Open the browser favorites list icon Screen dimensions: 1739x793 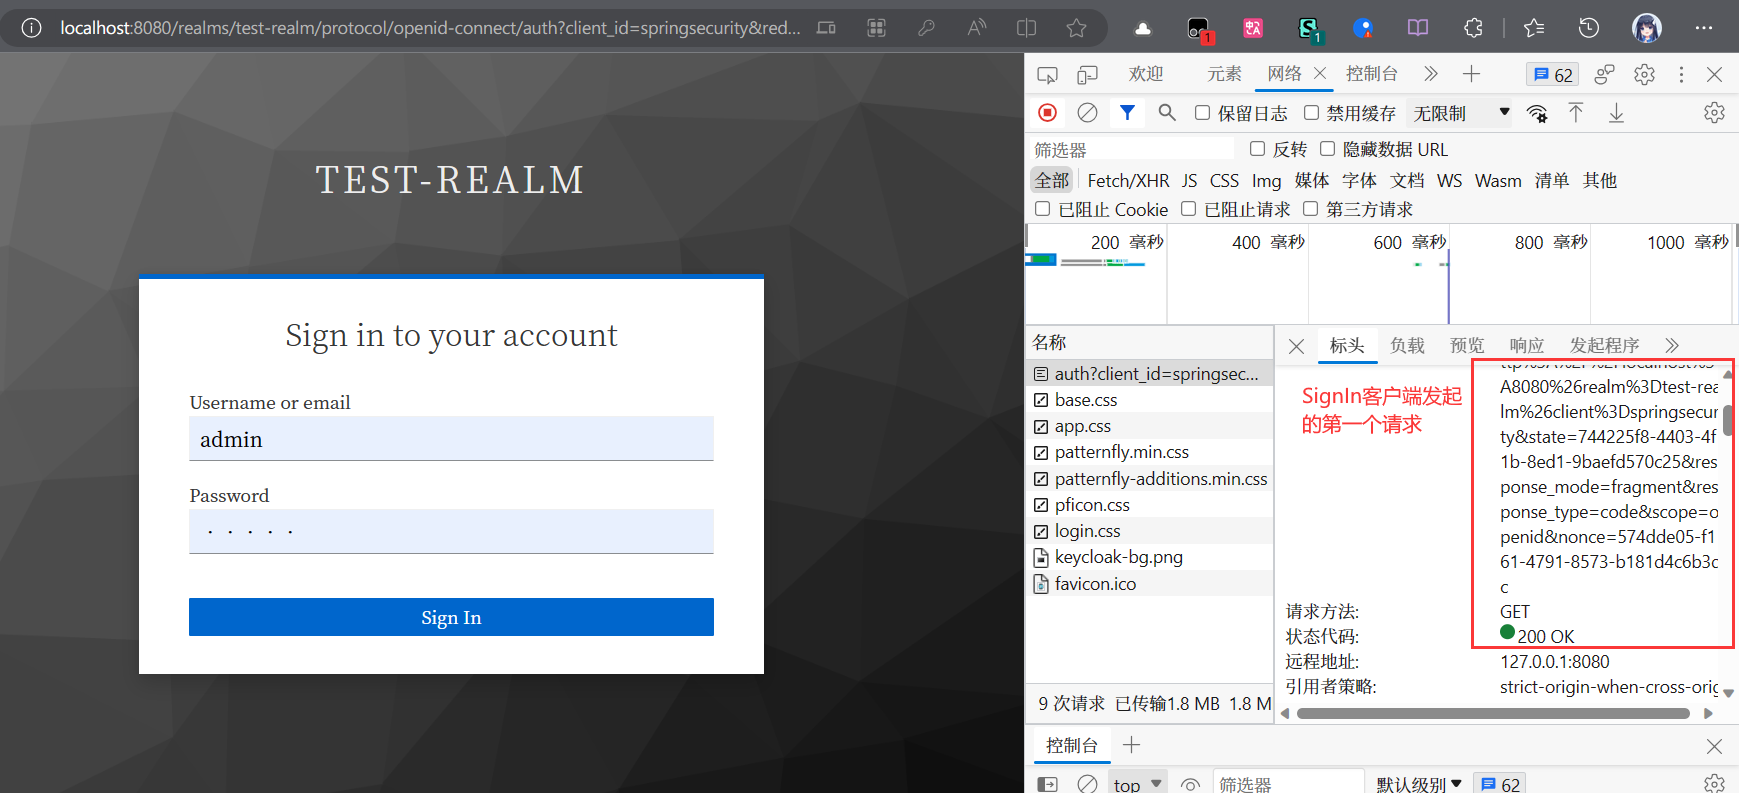point(1534,28)
